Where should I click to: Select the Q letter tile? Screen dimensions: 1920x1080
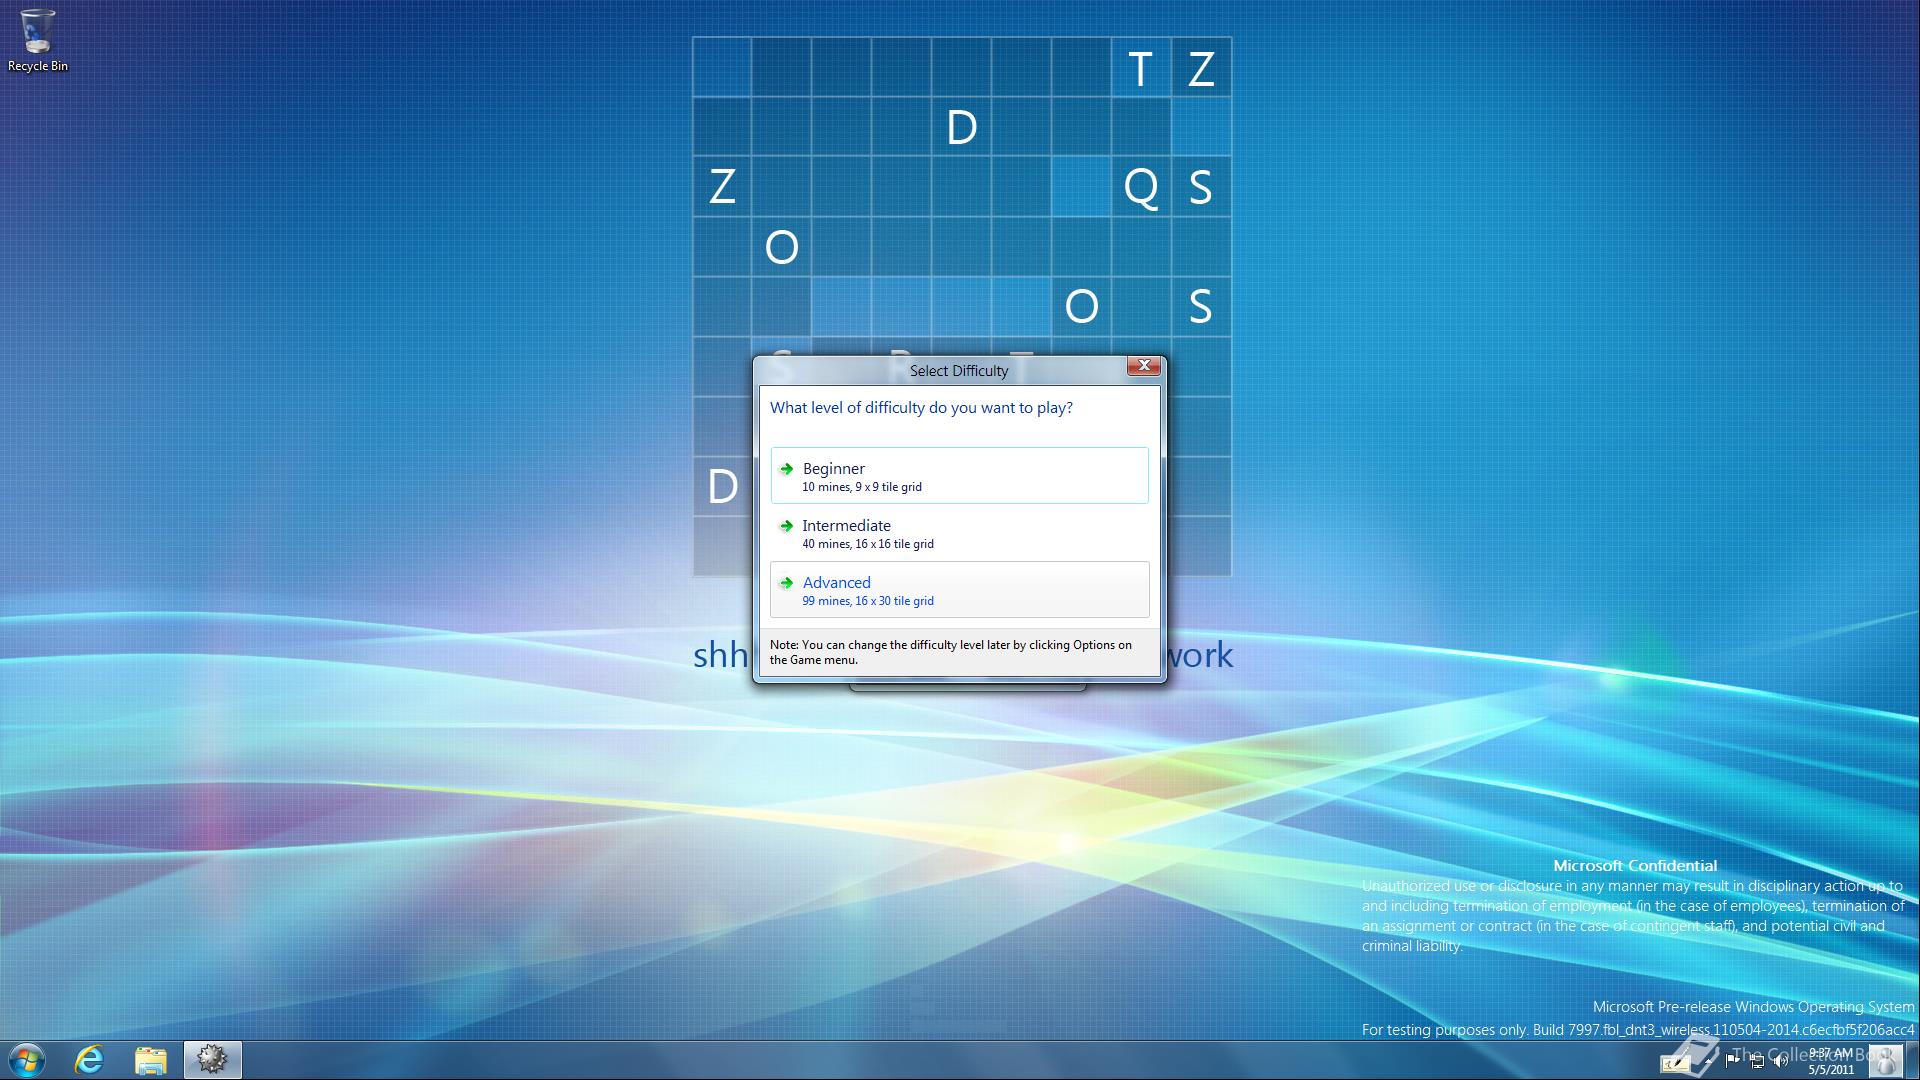click(x=1140, y=187)
